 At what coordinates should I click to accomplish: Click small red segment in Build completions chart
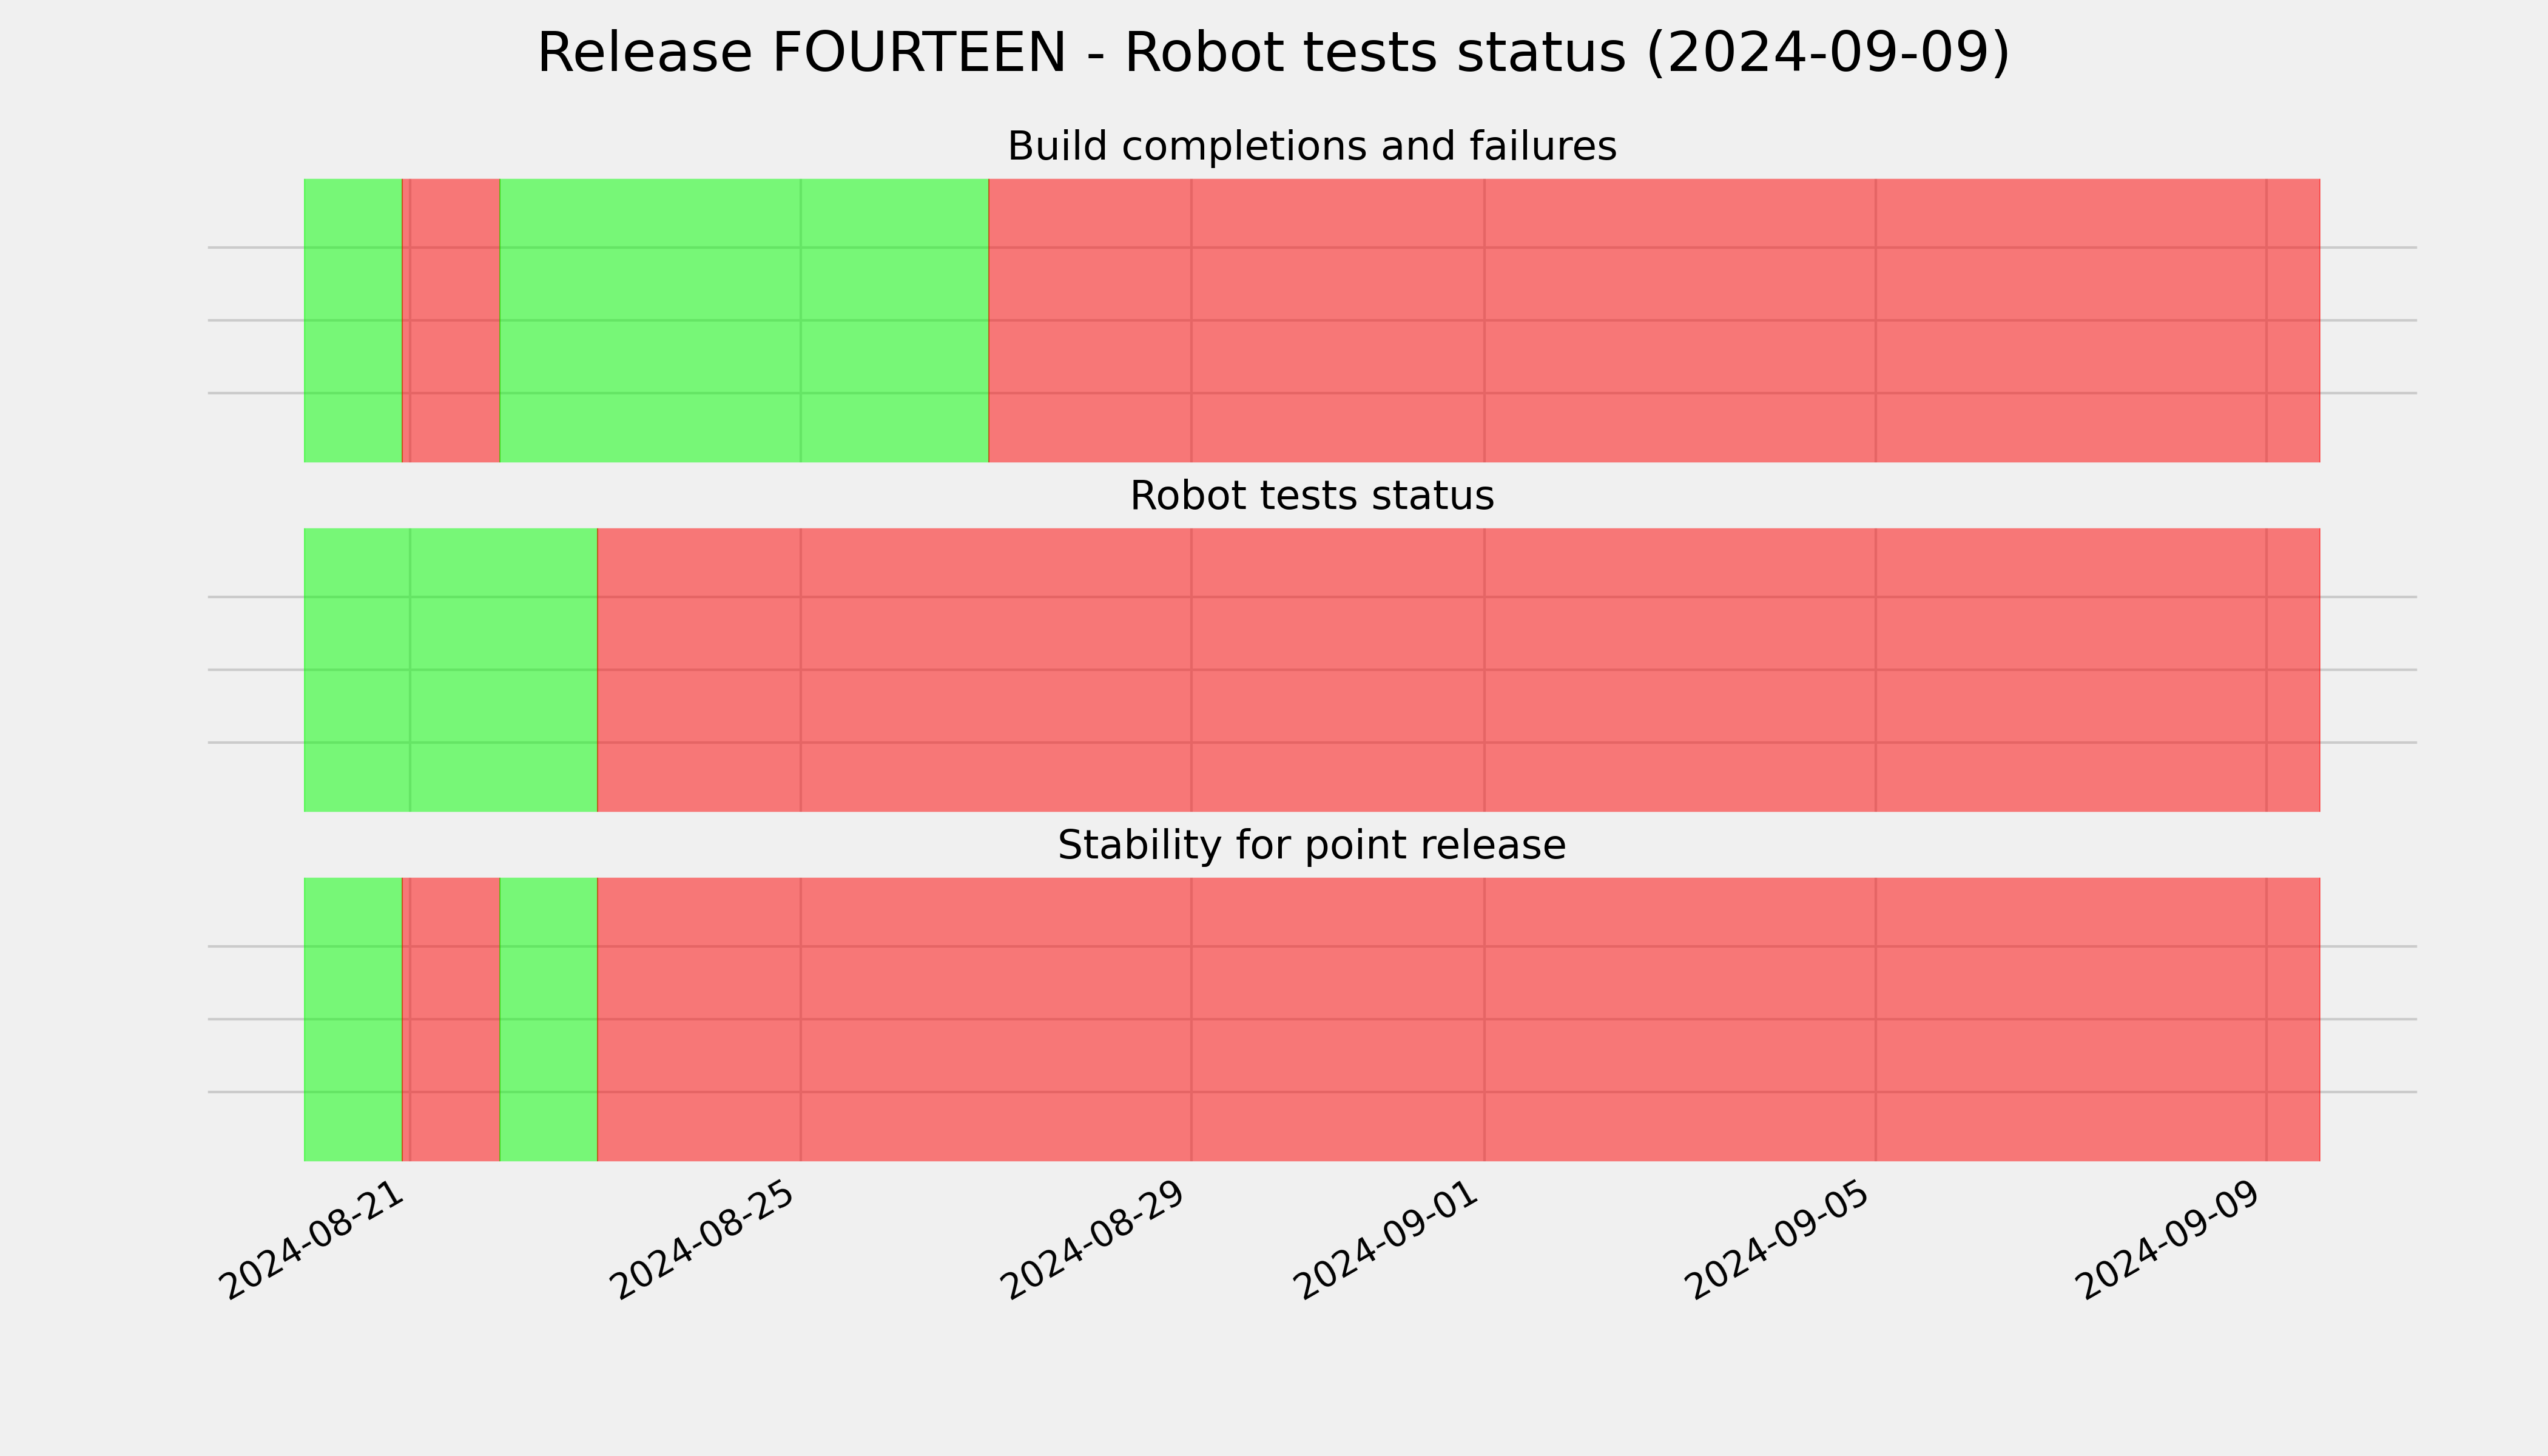[x=451, y=320]
